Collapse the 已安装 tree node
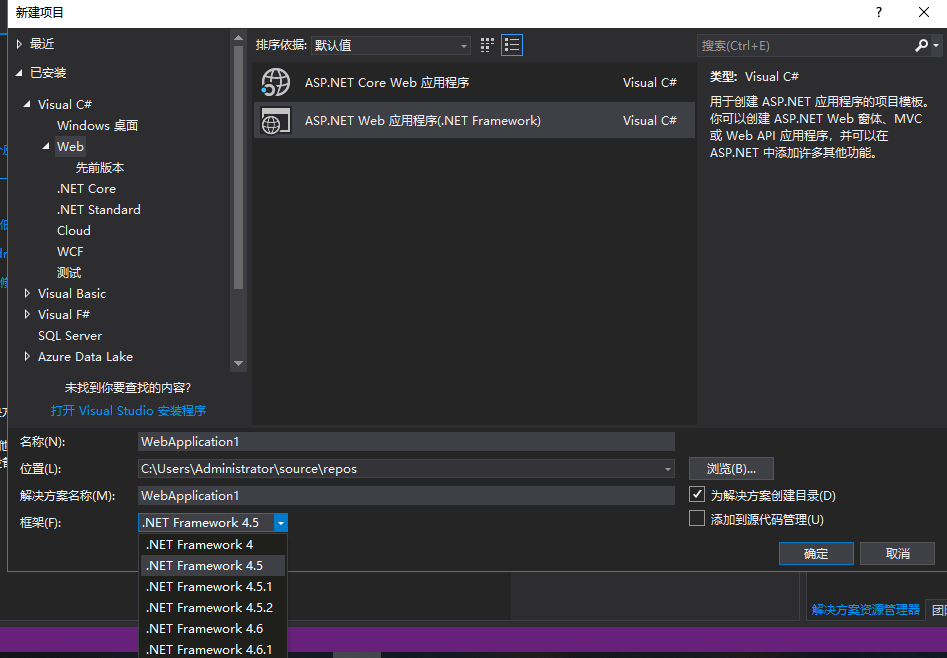 19,73
